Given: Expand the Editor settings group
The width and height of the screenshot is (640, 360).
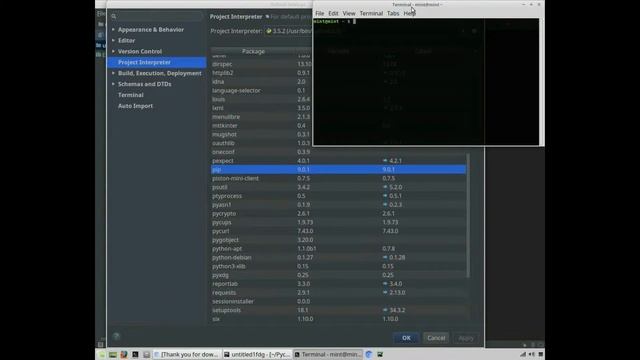Looking at the screenshot, I should pyautogui.click(x=113, y=40).
